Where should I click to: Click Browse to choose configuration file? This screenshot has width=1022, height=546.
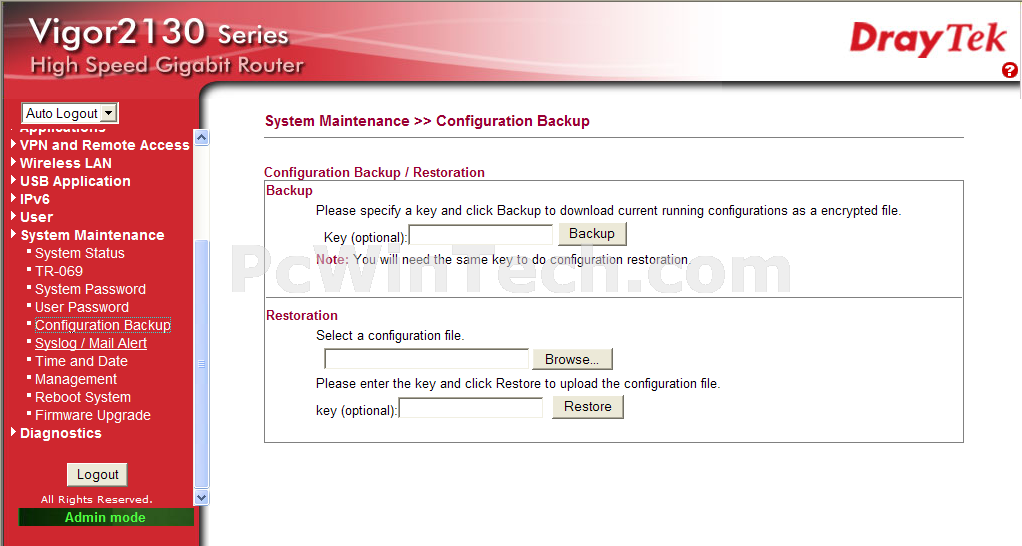pos(572,359)
